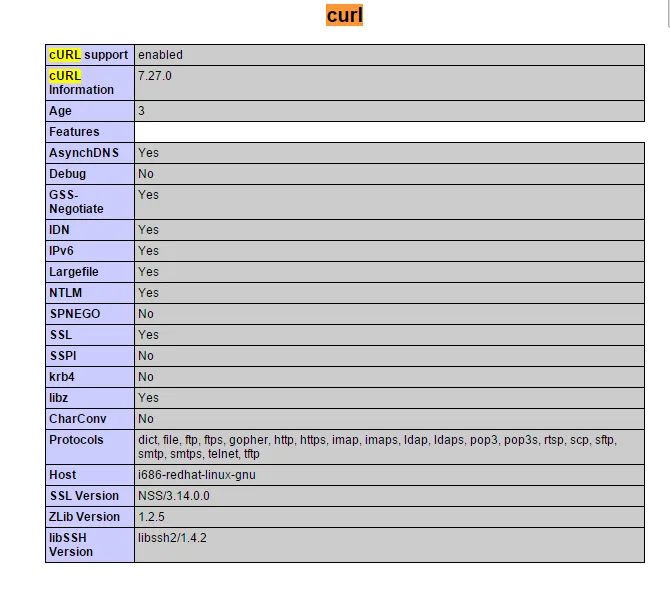Click the 'Debug' label cell
The width and height of the screenshot is (670, 590).
[x=90, y=174]
